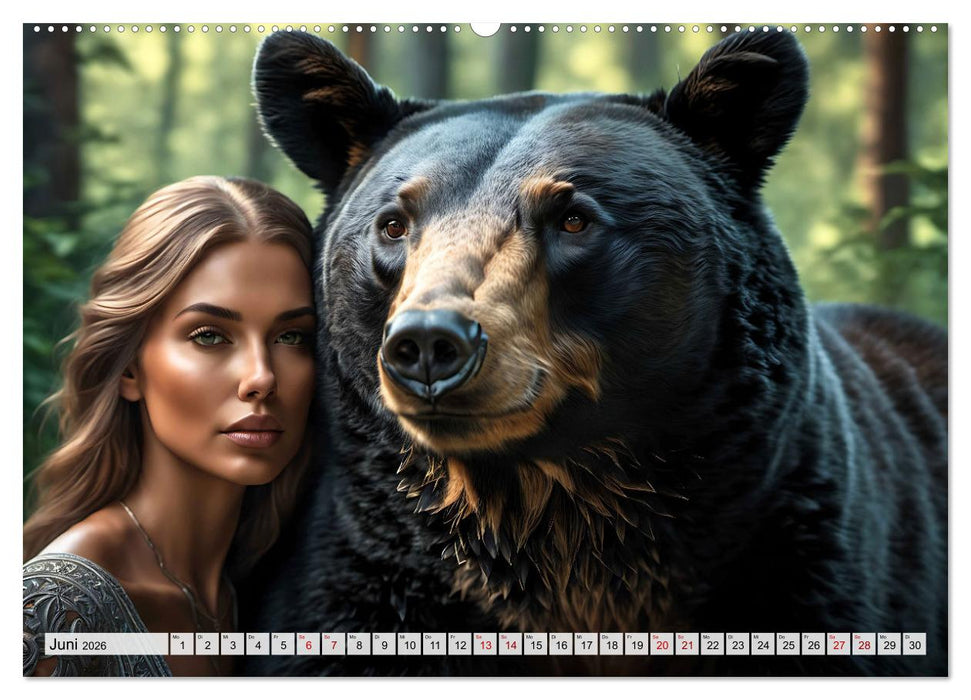The height and width of the screenshot is (700, 971).
Task: Click the red date 21 cell
Action: 687,644
